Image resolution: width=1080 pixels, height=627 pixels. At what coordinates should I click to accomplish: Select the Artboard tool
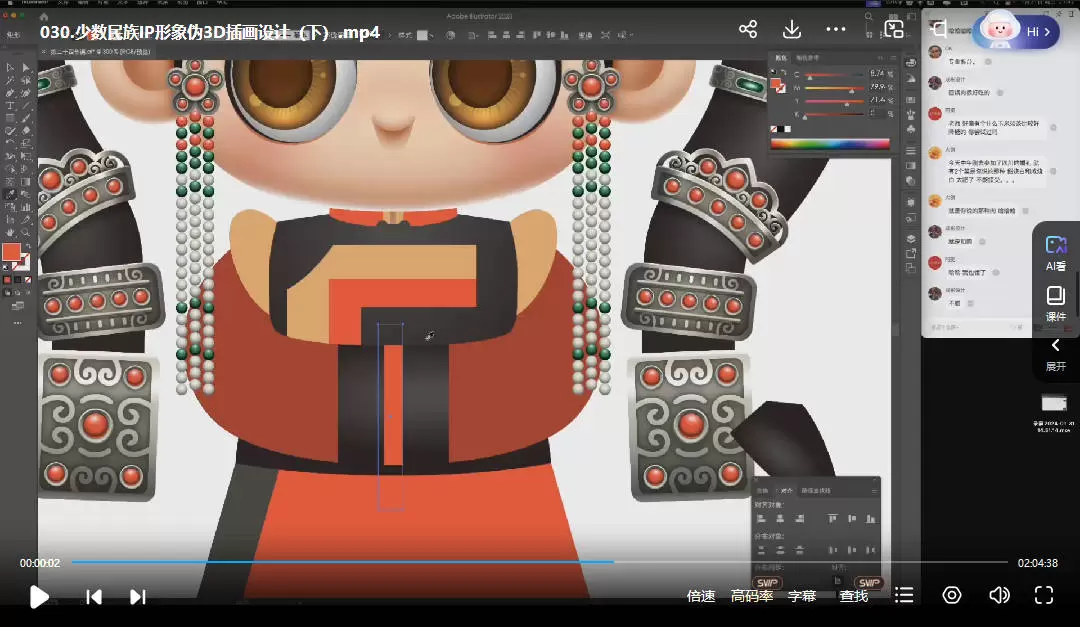click(x=10, y=219)
